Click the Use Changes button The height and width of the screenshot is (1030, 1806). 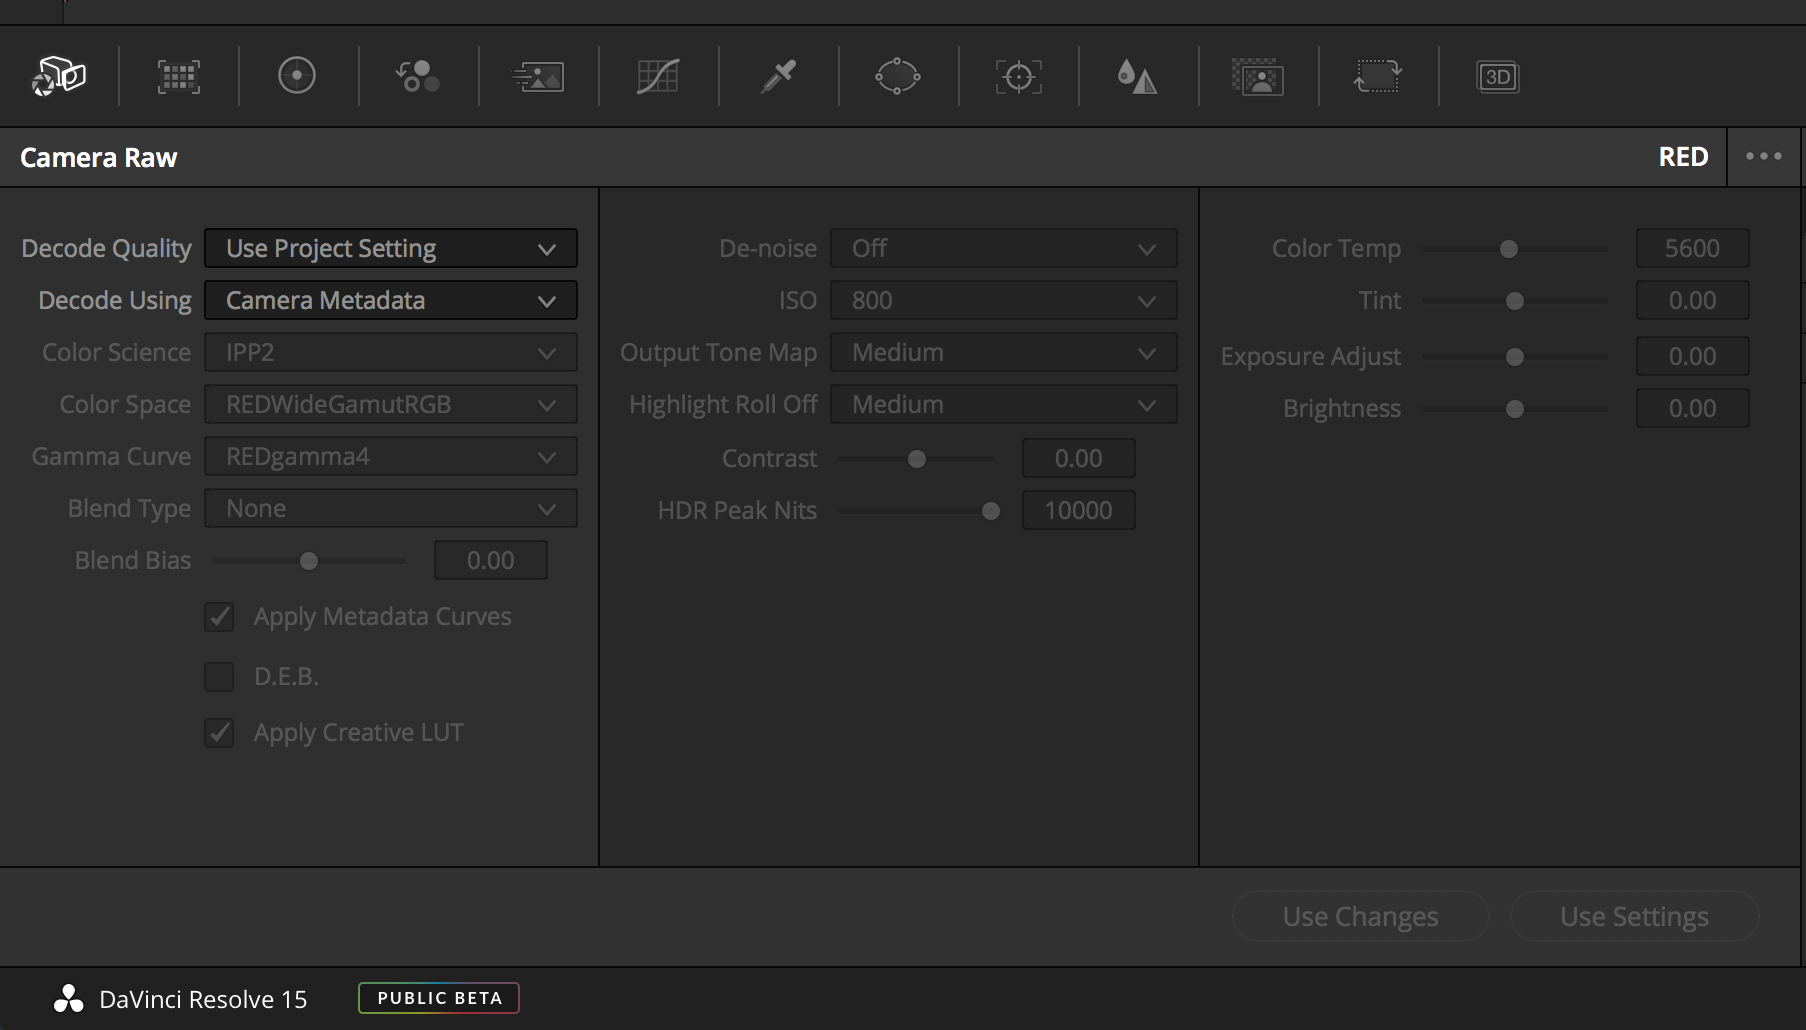point(1360,916)
